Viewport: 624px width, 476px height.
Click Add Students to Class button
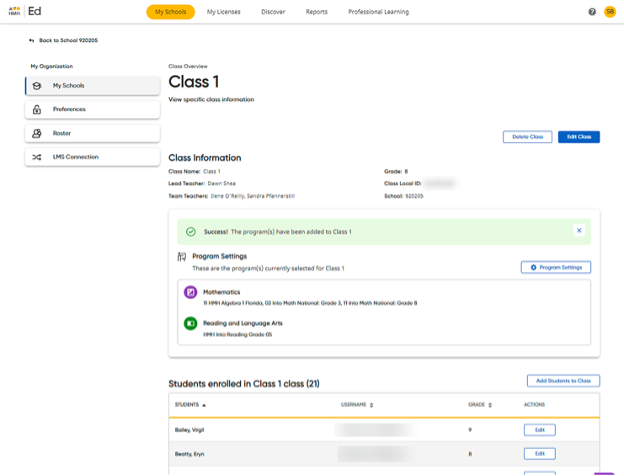point(563,381)
